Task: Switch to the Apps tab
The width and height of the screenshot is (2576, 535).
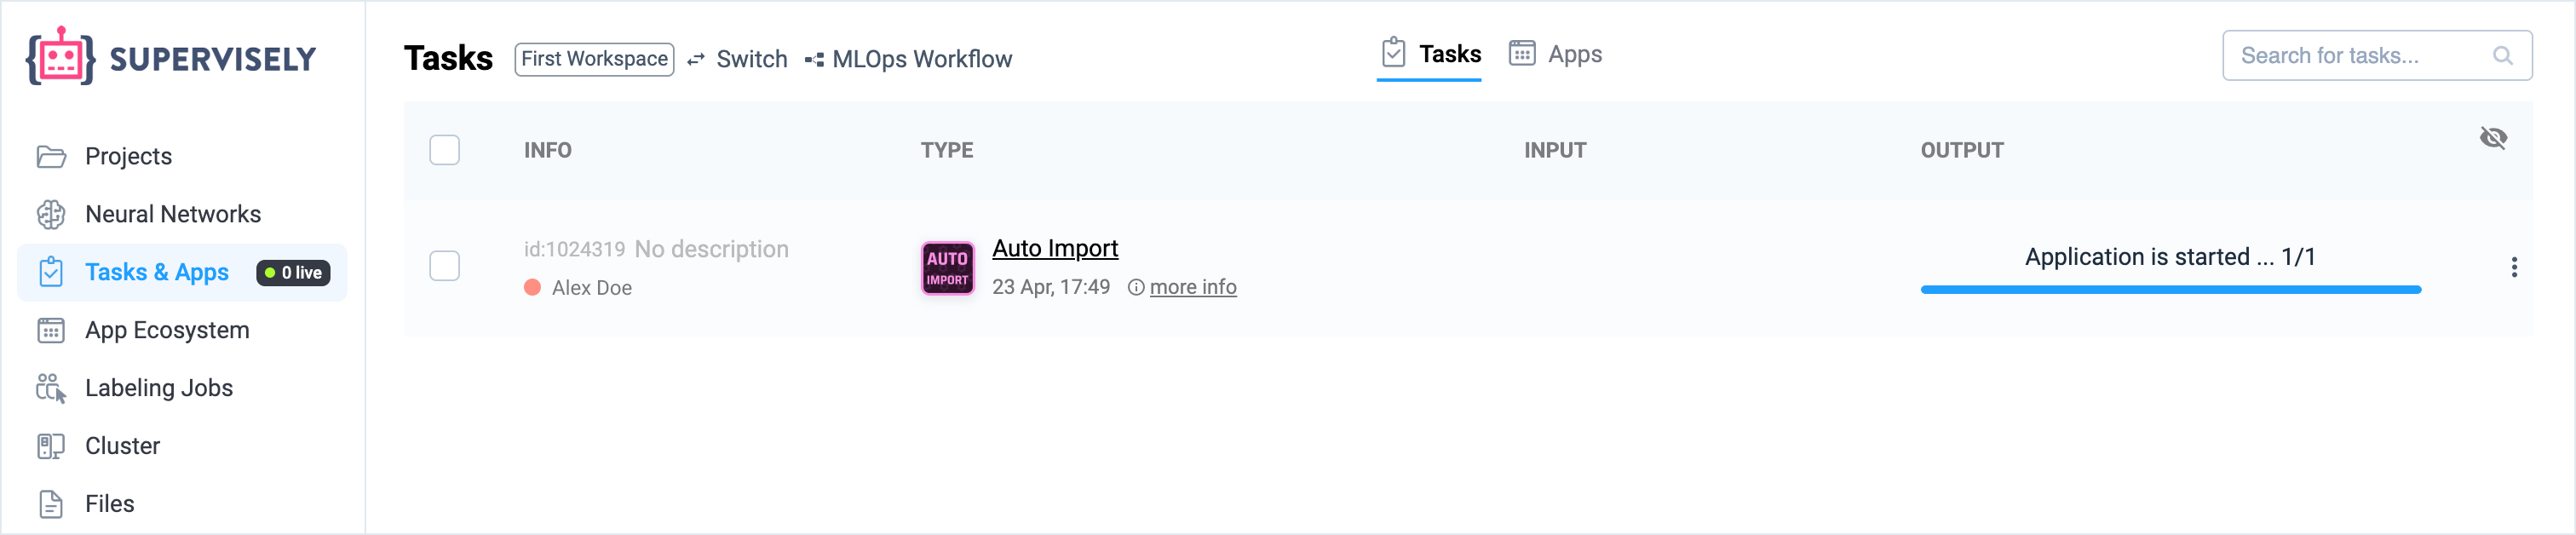Action: 1555,54
